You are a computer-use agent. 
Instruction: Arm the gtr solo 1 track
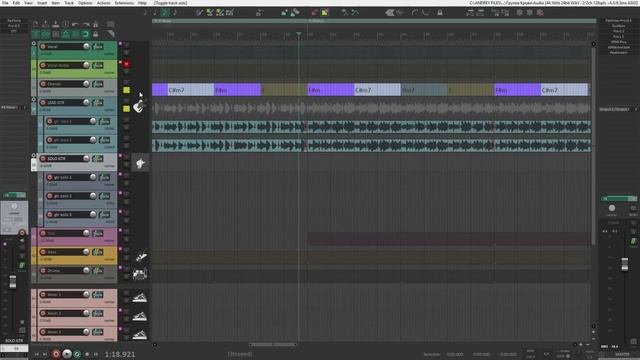point(50,177)
